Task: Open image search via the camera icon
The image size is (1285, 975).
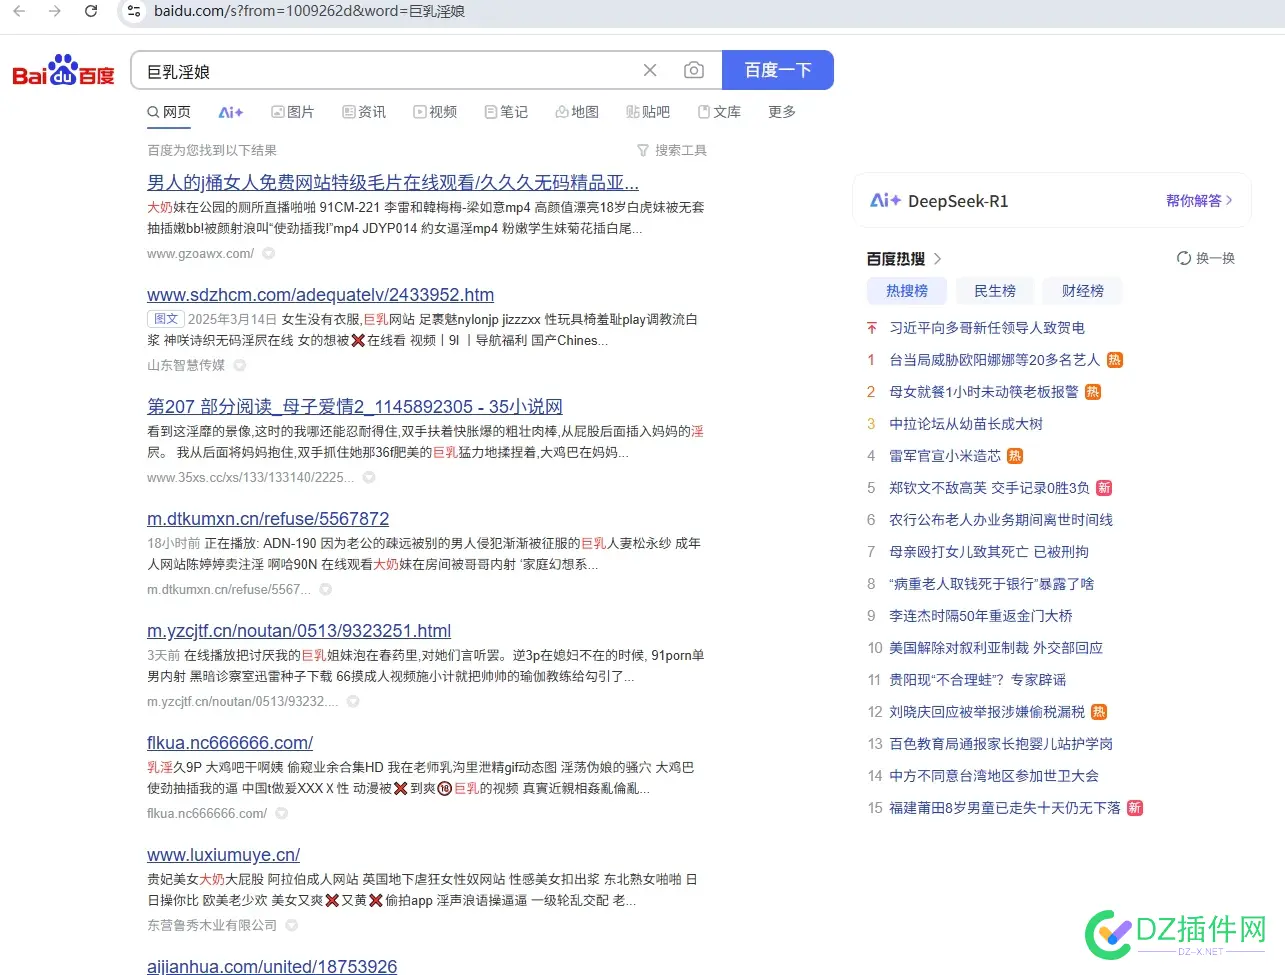Action: (694, 70)
